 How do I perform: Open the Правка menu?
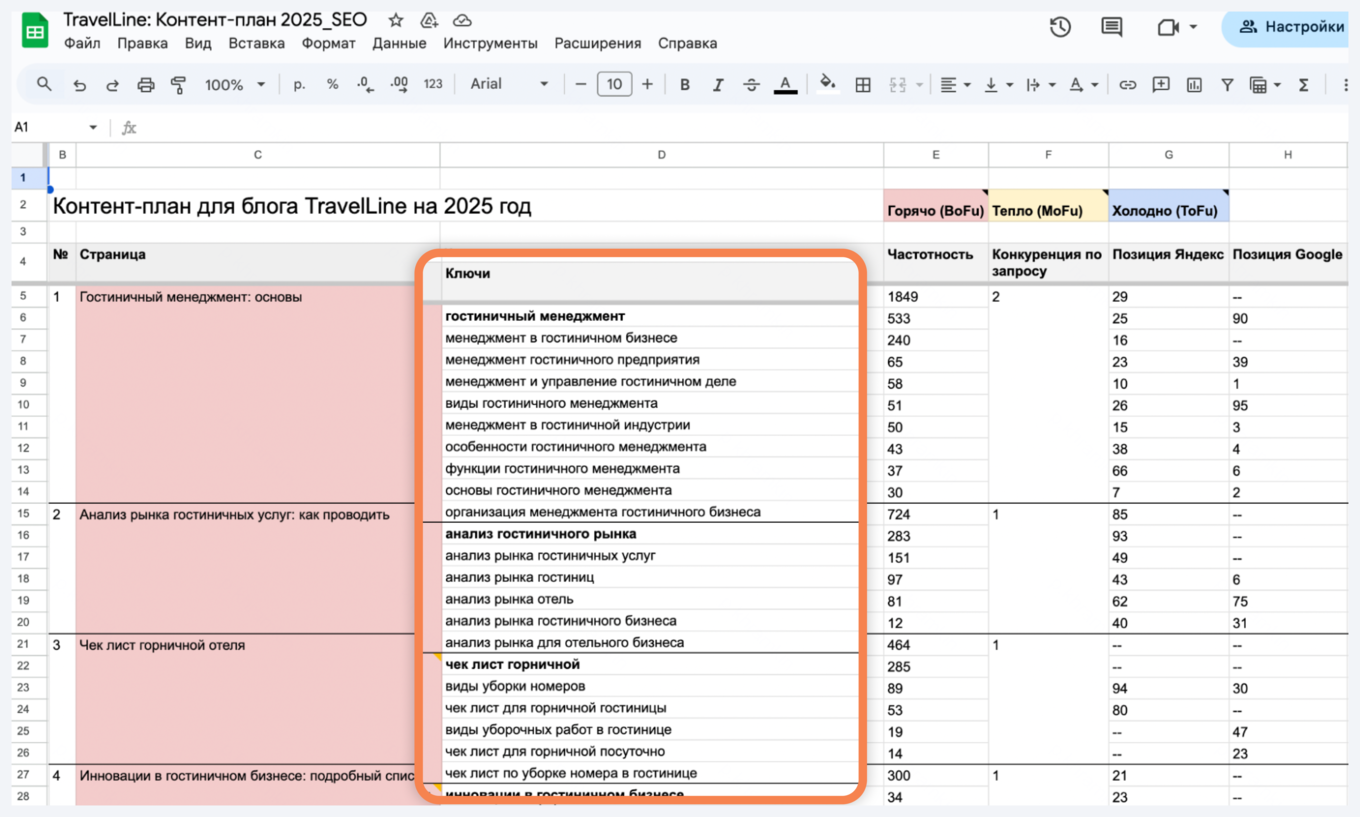(142, 43)
